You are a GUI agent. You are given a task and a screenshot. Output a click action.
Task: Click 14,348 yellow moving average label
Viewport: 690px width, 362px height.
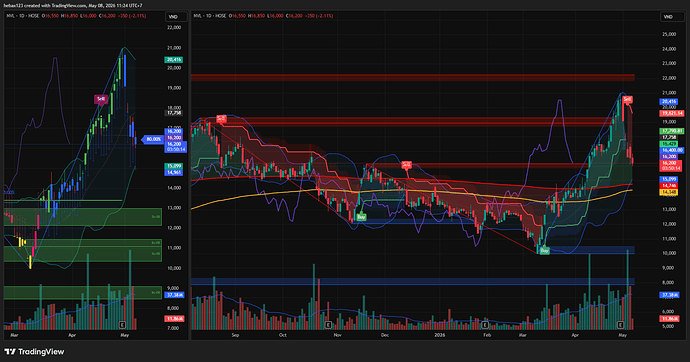pos(668,192)
